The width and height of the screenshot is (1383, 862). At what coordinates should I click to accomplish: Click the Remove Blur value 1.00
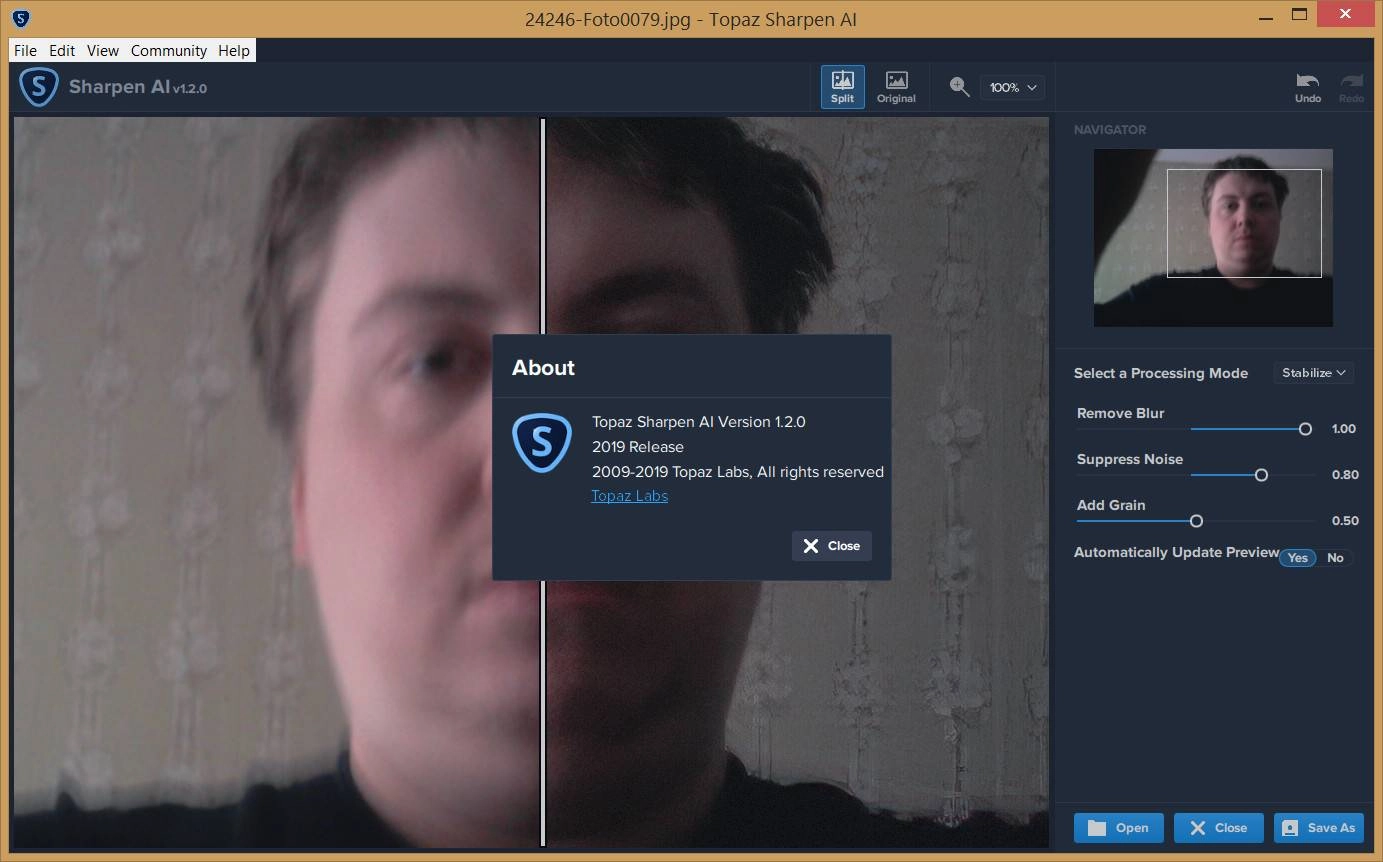tap(1344, 429)
